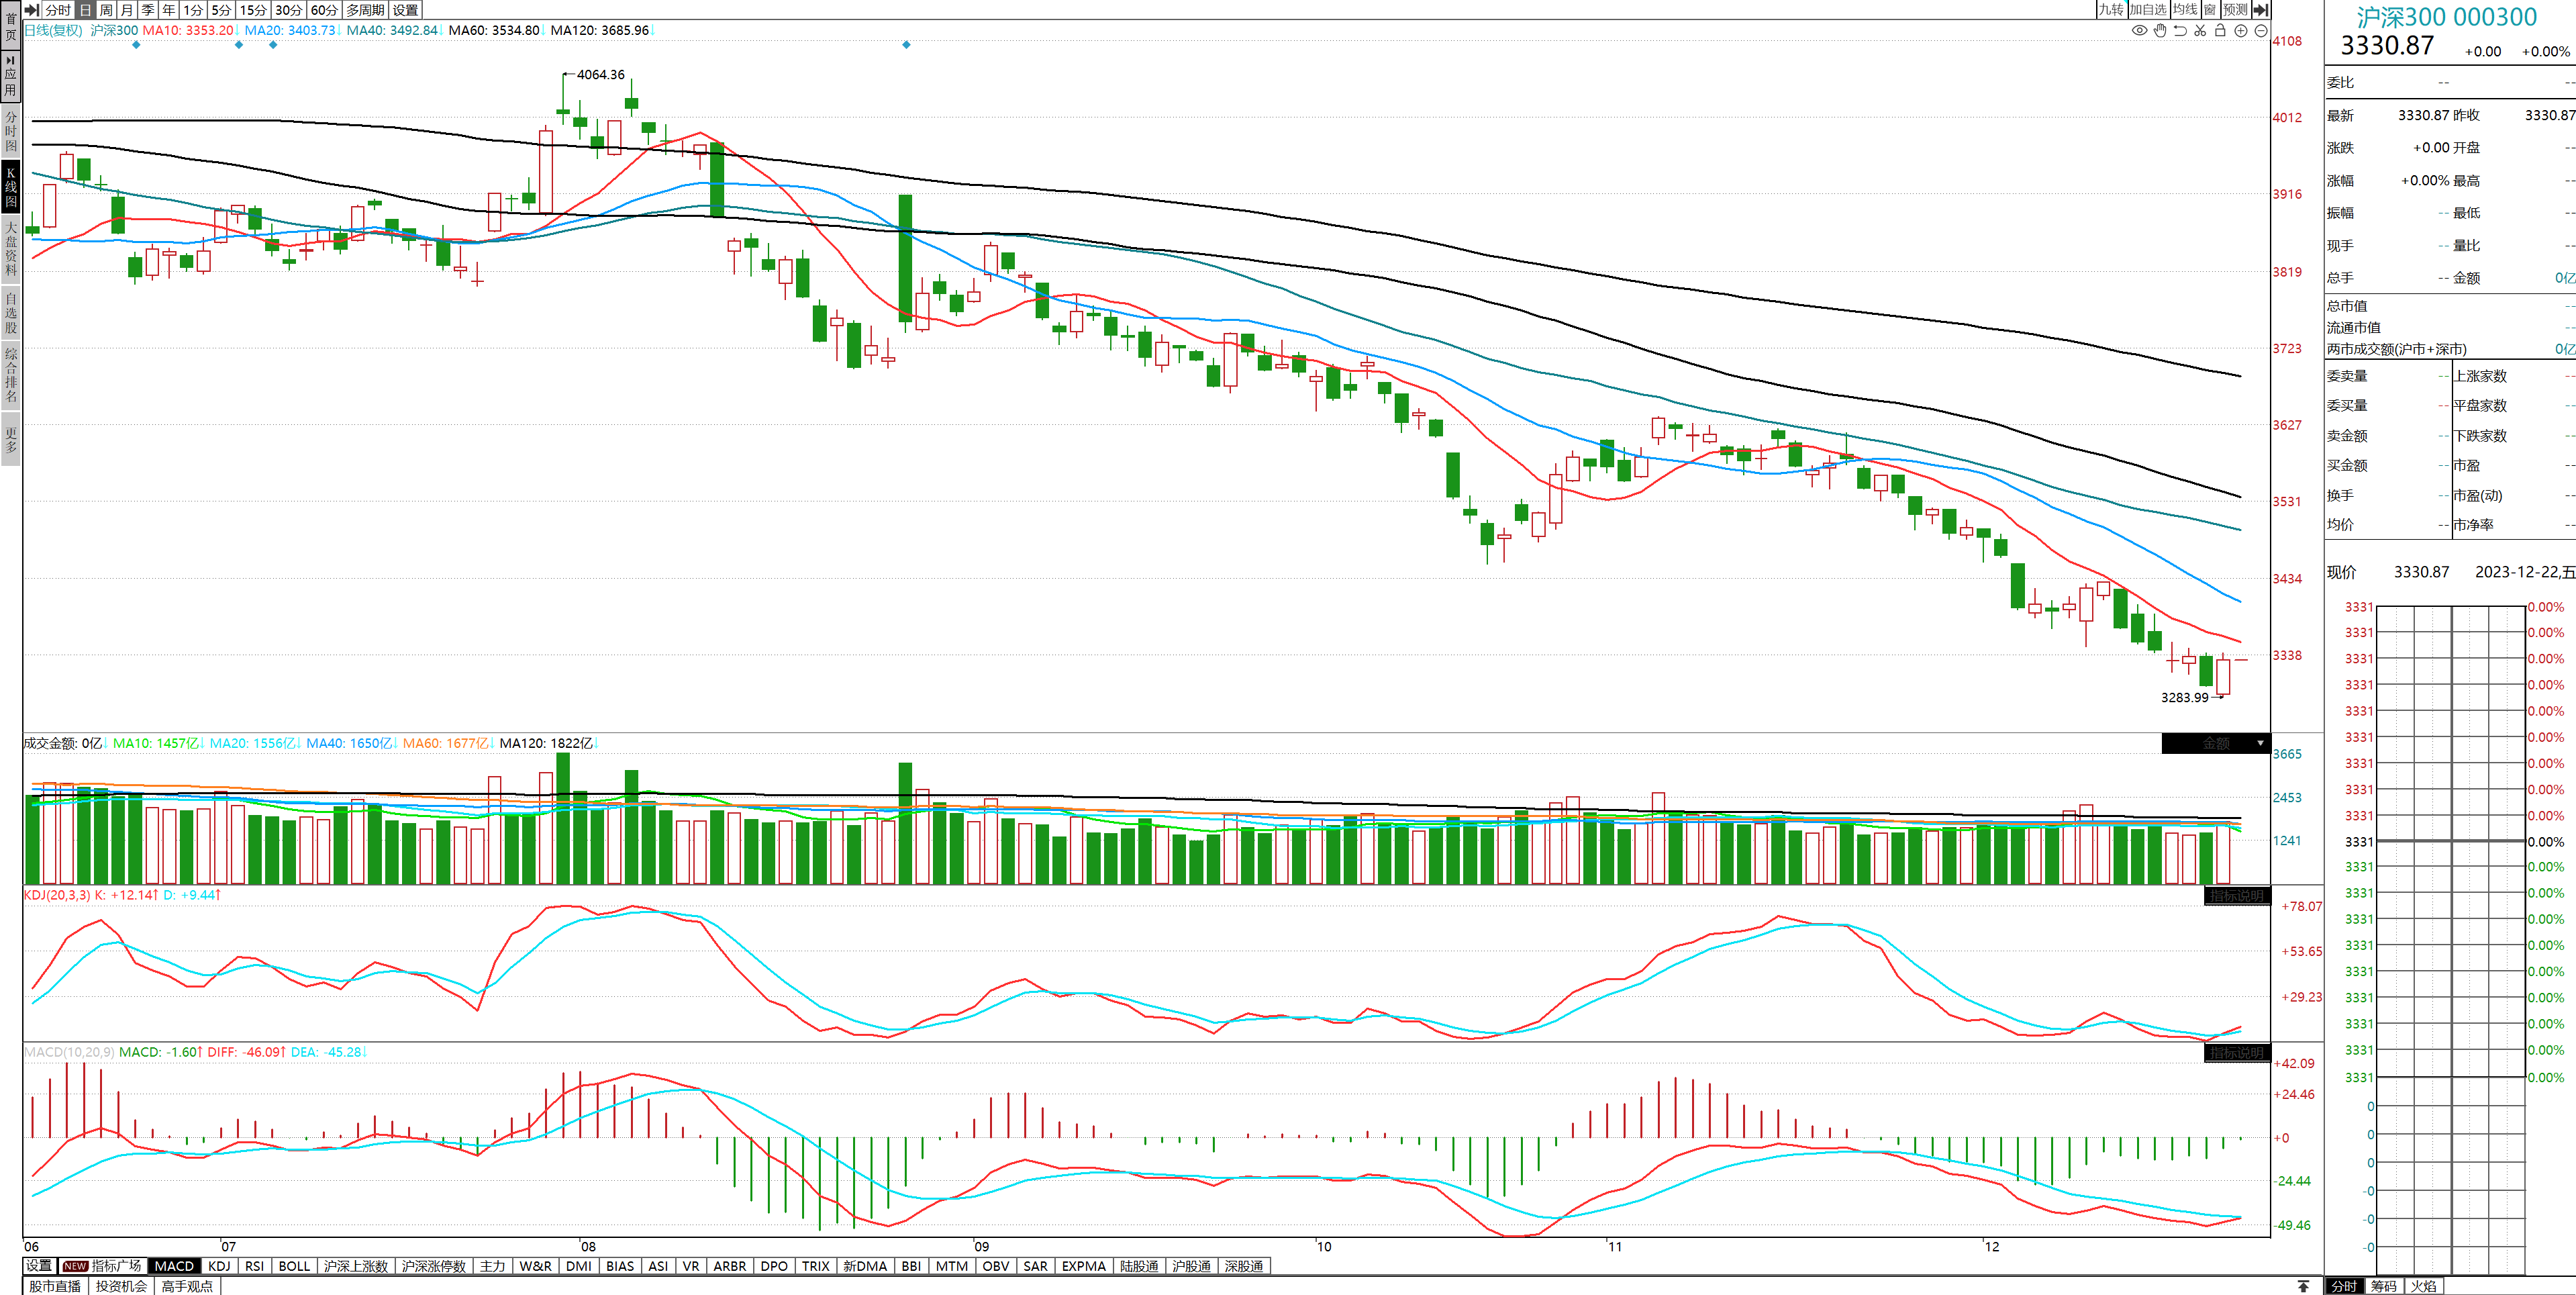The height and width of the screenshot is (1295, 2576).
Task: Click the undo arrow icon
Action: coord(2180,31)
